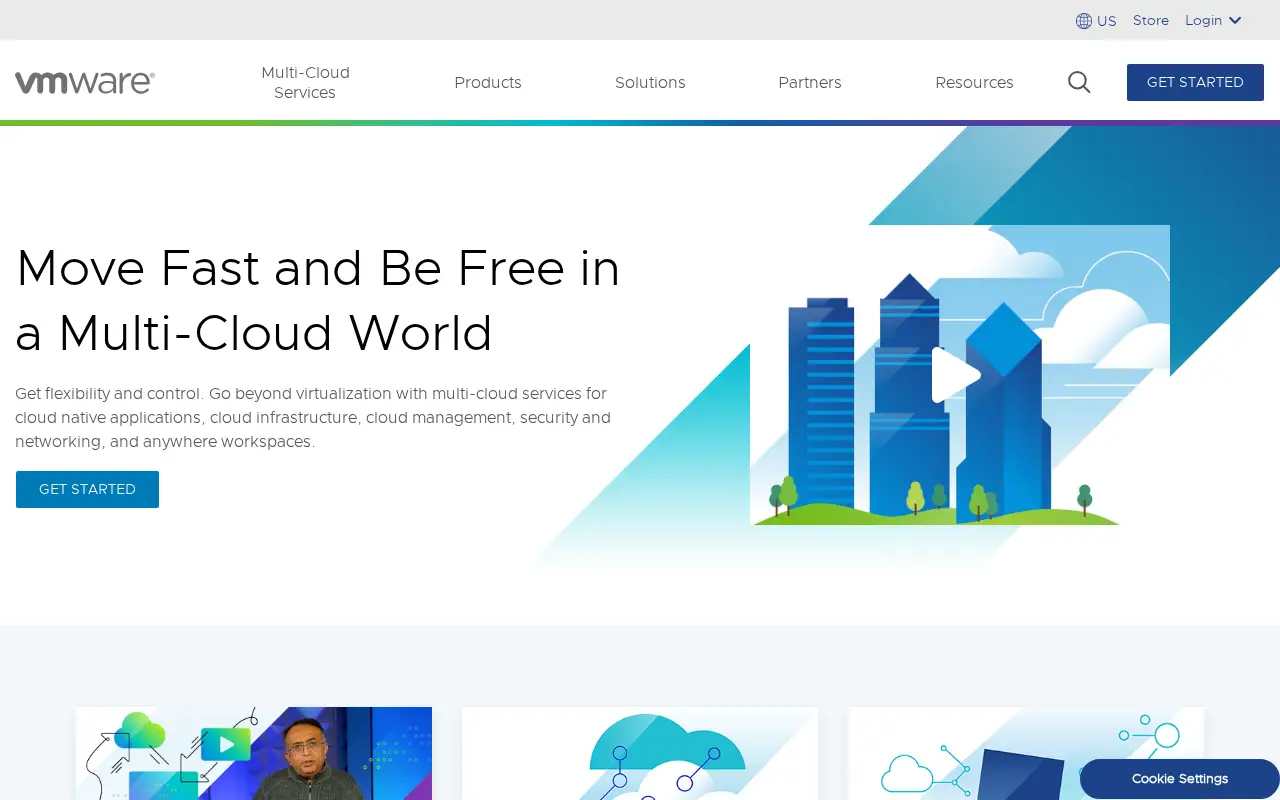Open the search magnifier icon
The height and width of the screenshot is (800, 1280).
pos(1079,82)
